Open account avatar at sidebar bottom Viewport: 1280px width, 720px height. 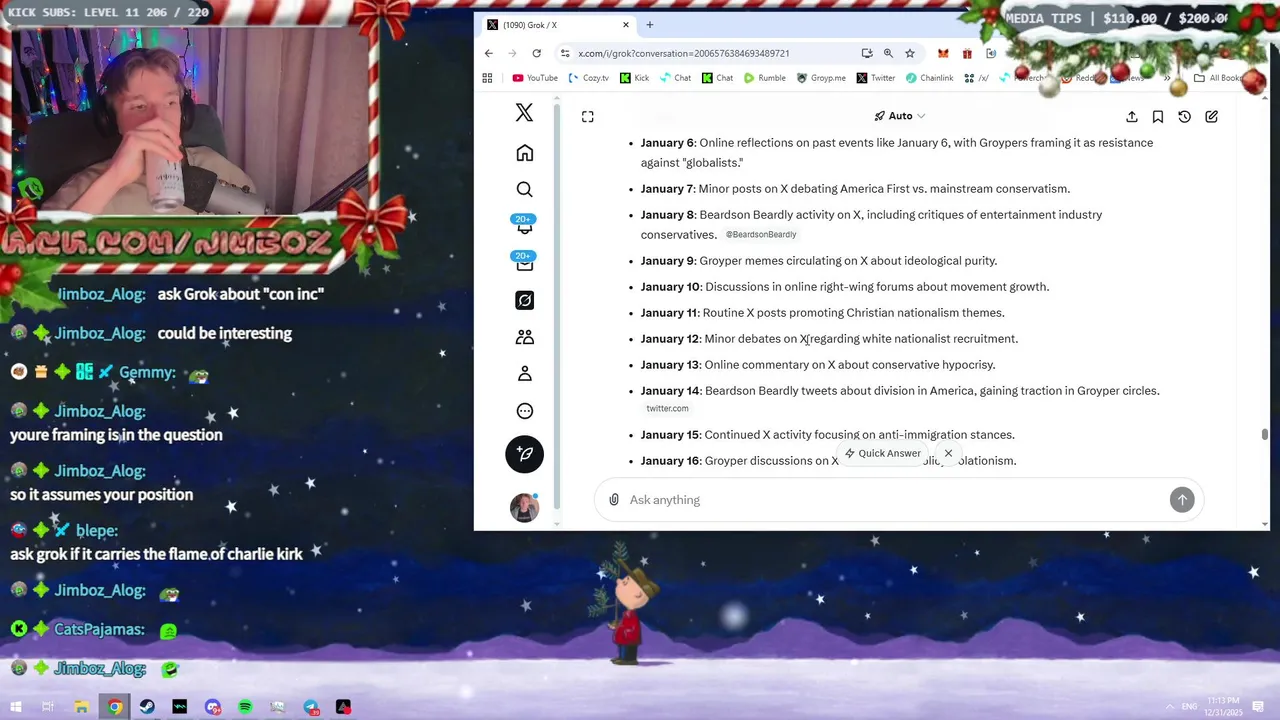524,507
